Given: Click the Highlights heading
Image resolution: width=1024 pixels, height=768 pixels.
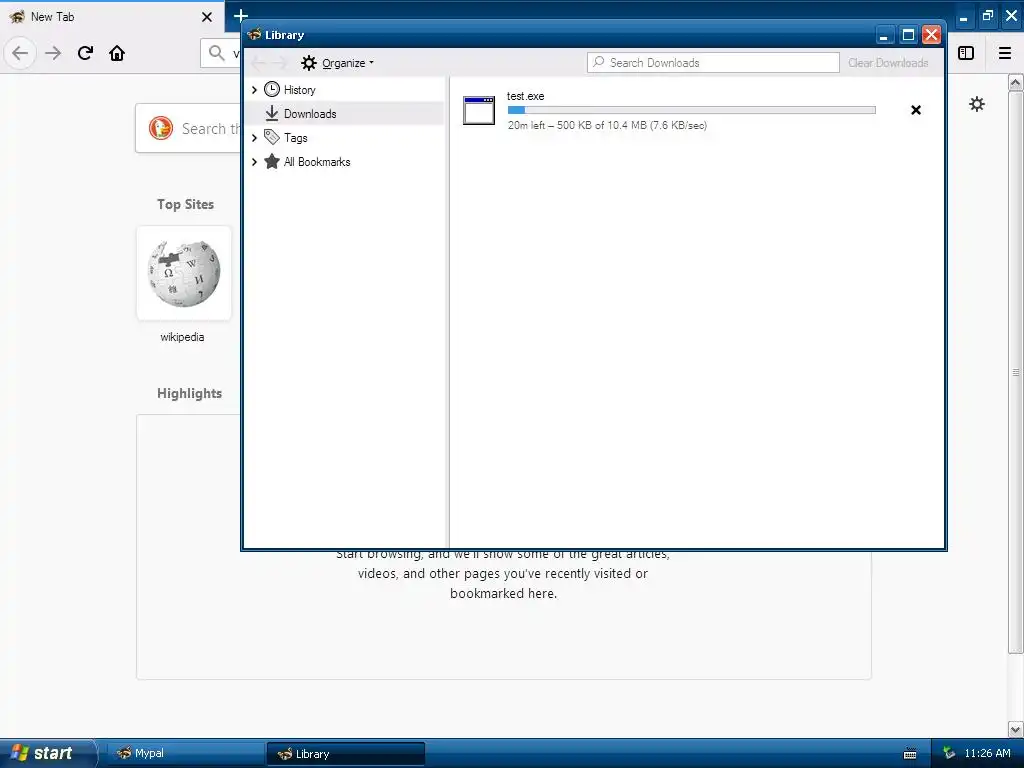Looking at the screenshot, I should point(189,393).
